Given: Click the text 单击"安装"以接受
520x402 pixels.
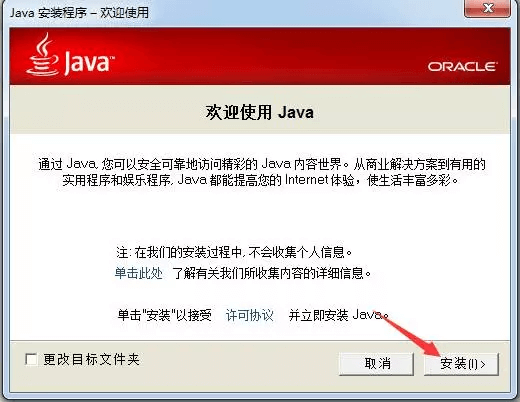Looking at the screenshot, I should (x=165, y=315).
